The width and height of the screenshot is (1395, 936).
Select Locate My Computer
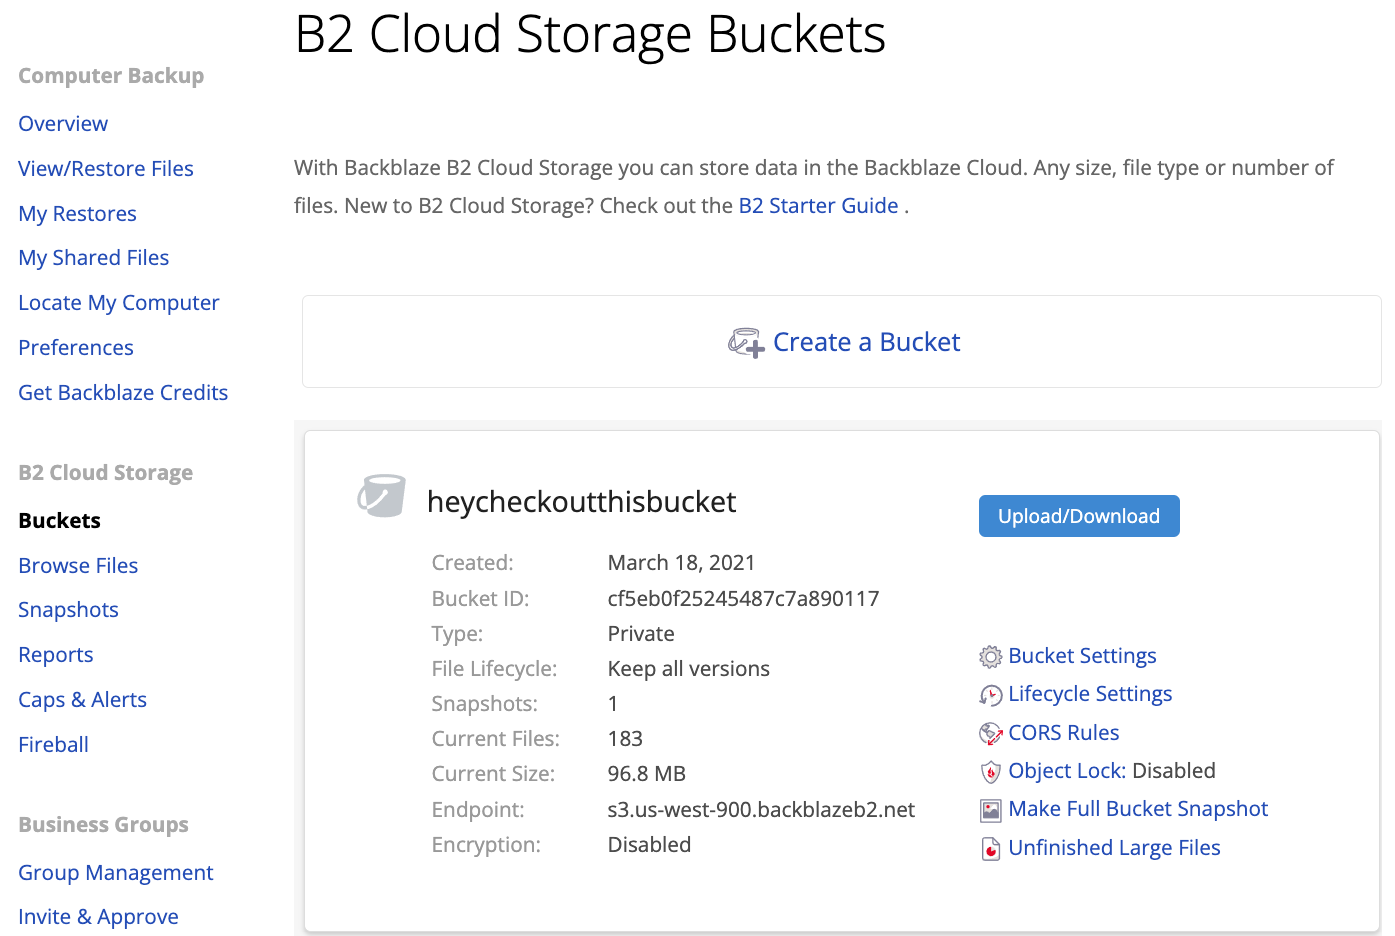pyautogui.click(x=119, y=303)
